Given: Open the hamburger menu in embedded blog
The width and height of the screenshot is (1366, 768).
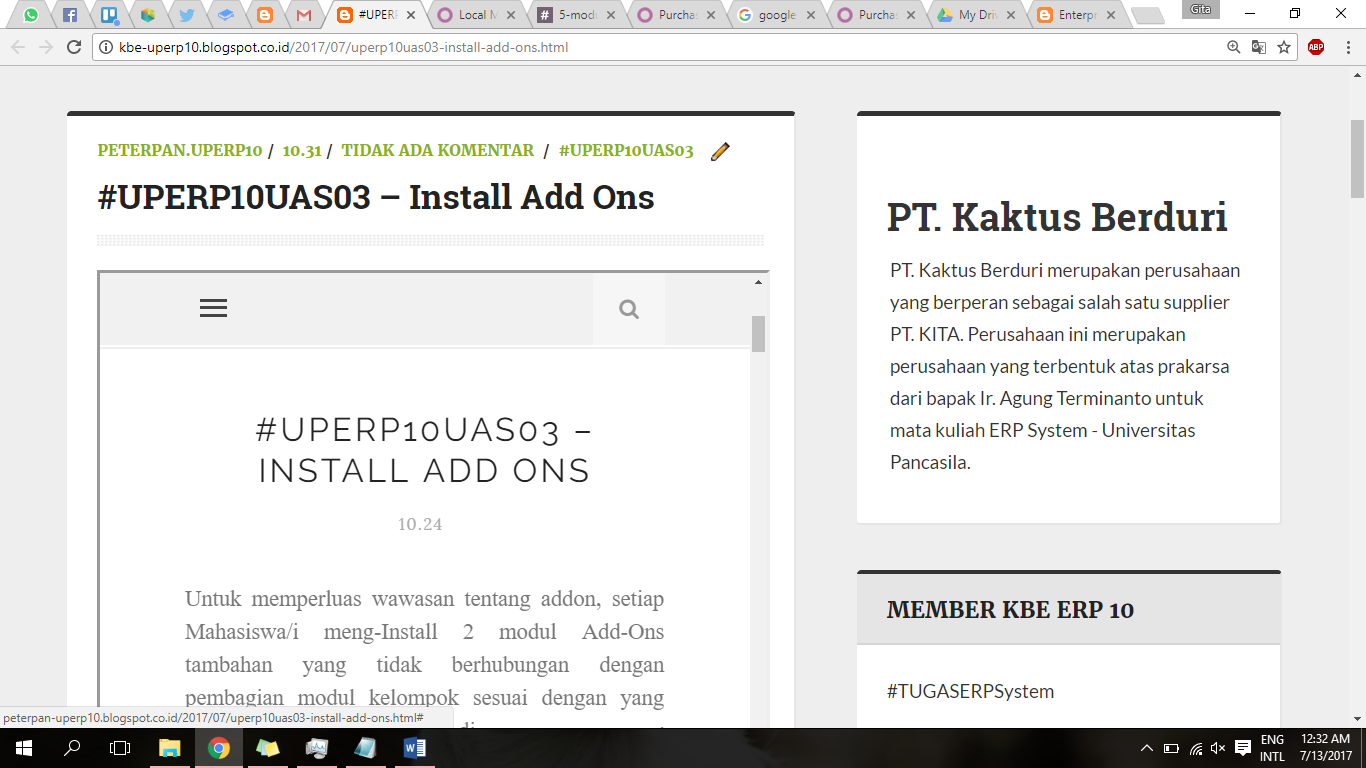Looking at the screenshot, I should 213,308.
